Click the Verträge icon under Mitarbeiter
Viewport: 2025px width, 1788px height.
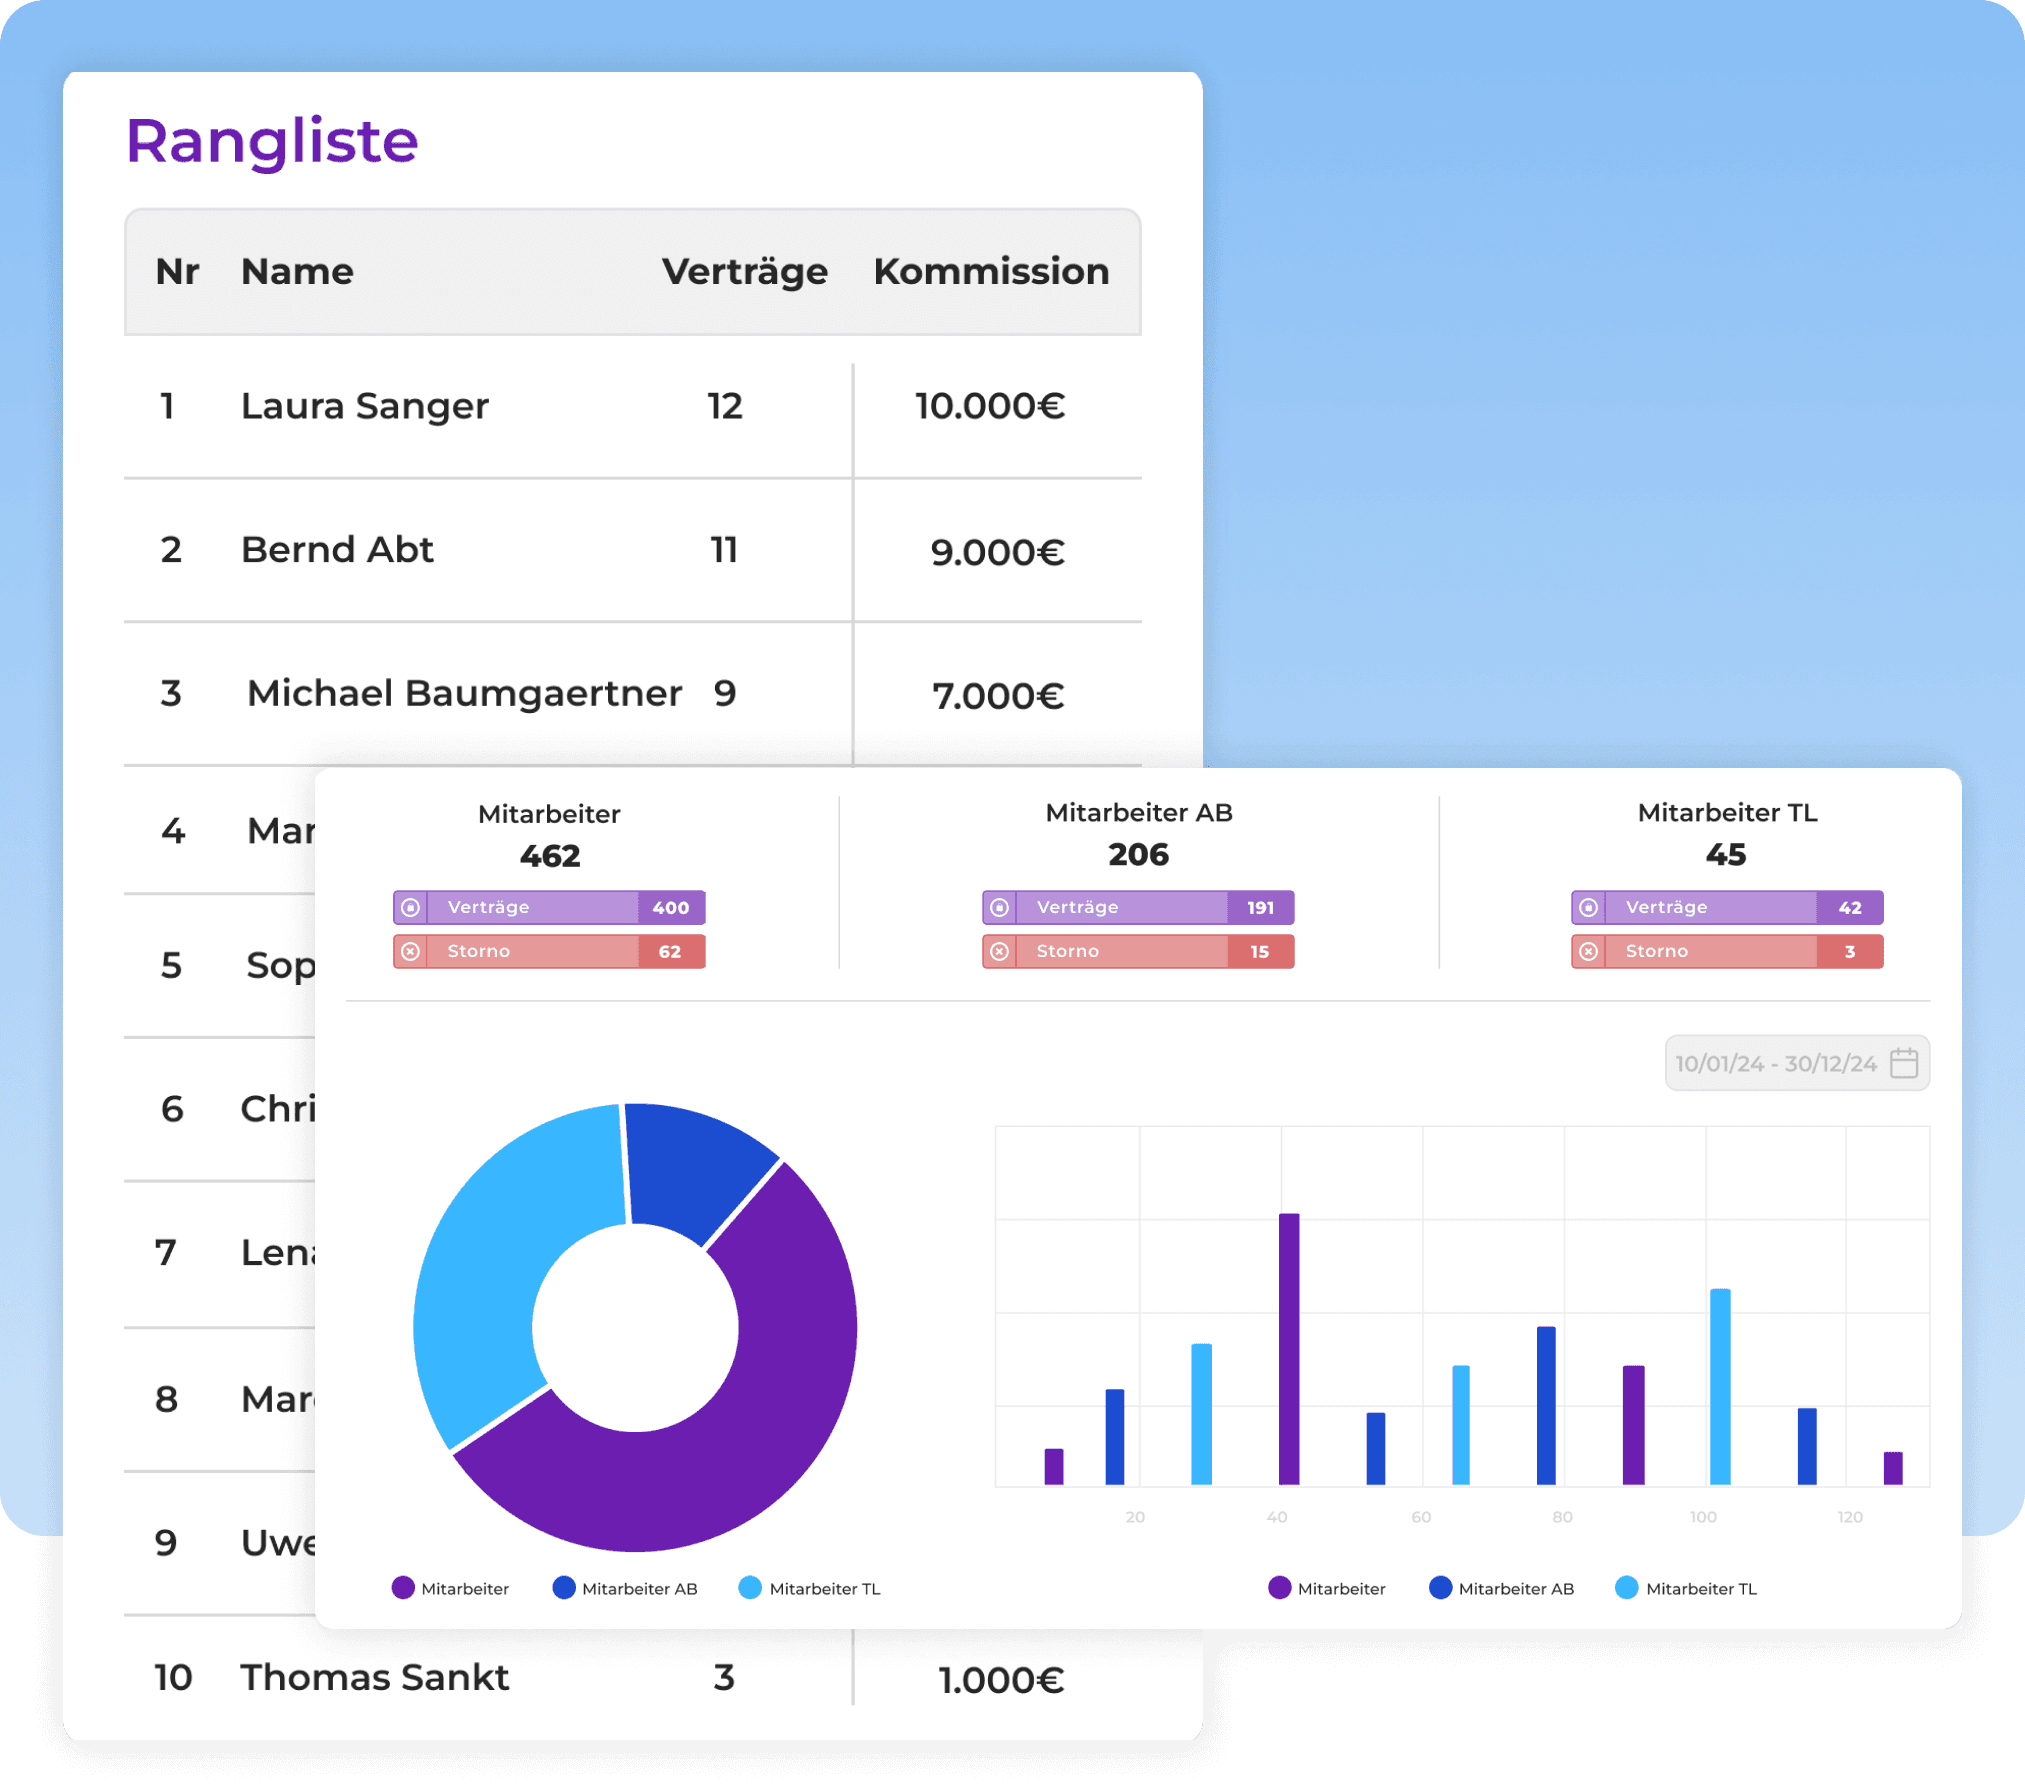pos(410,907)
